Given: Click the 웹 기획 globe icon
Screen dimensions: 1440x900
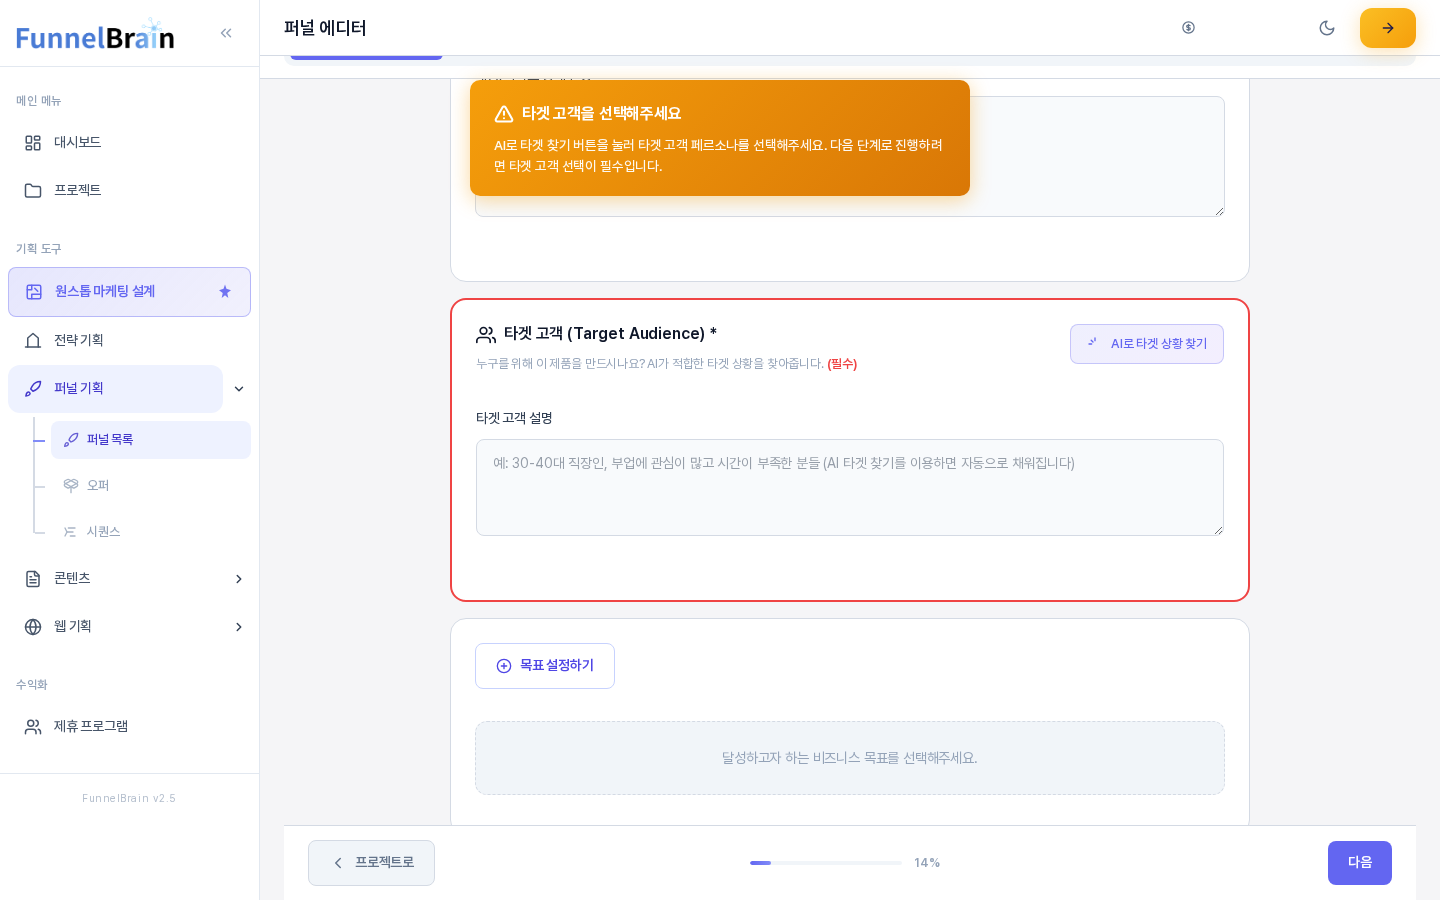Looking at the screenshot, I should pos(33,627).
